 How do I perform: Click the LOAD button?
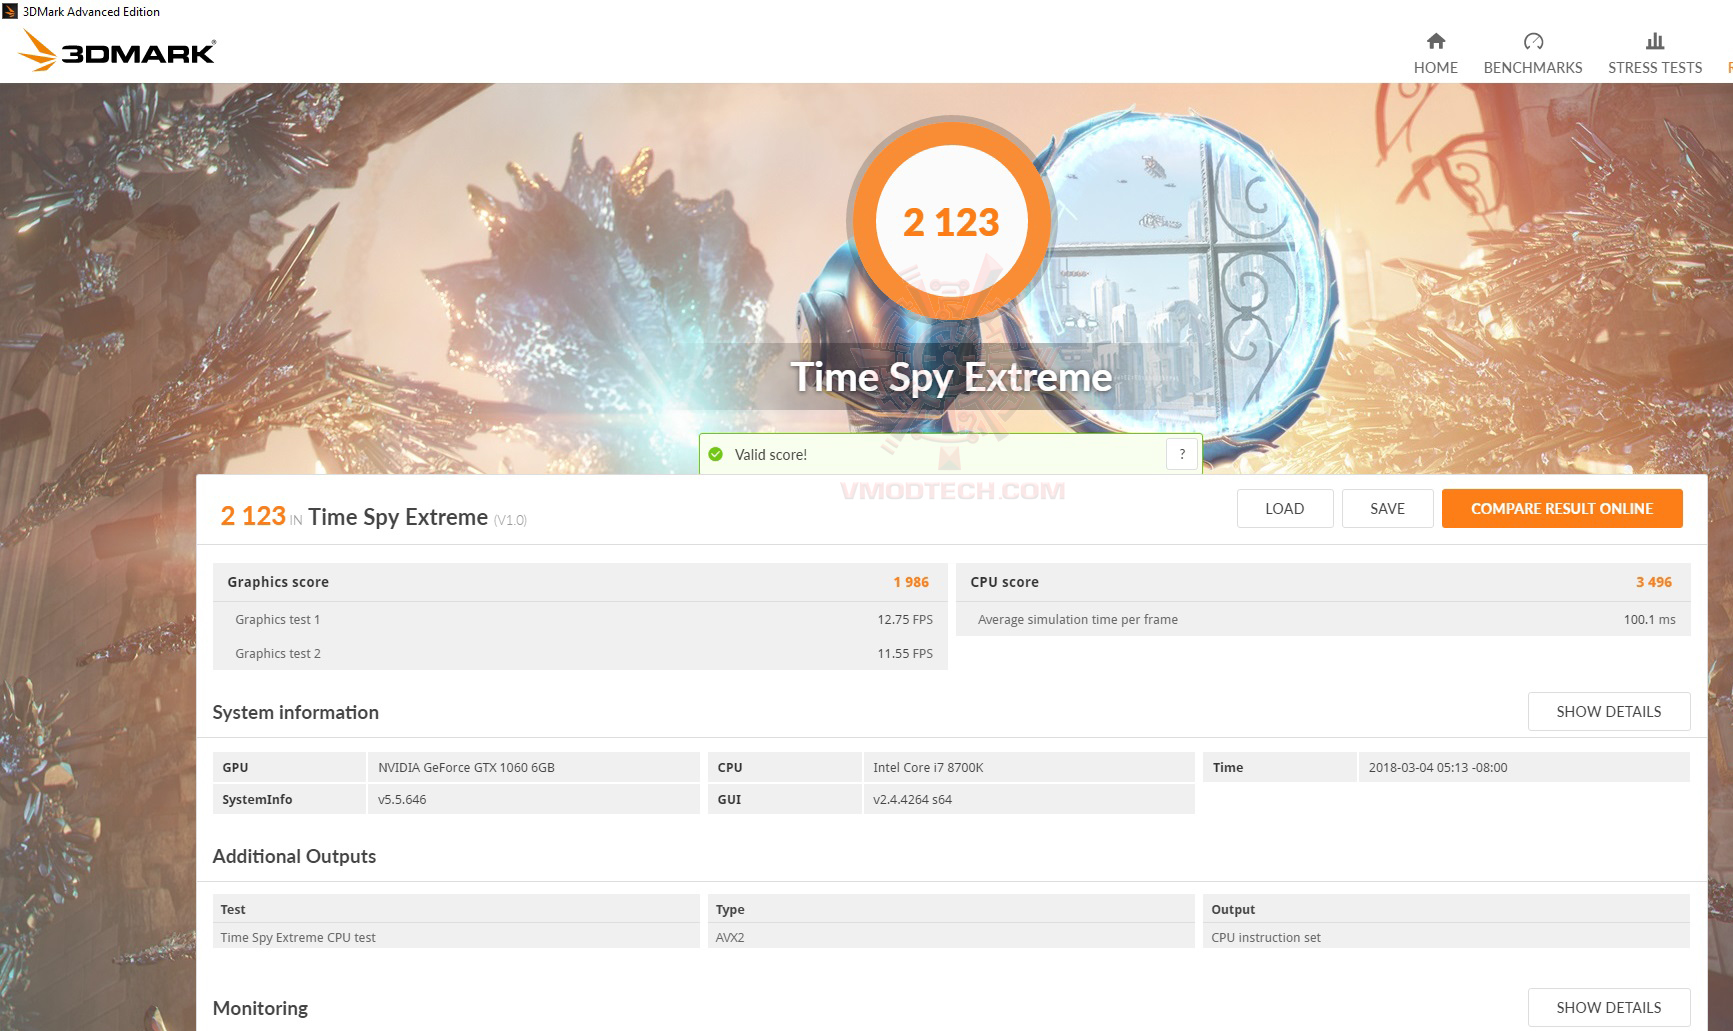tap(1285, 508)
